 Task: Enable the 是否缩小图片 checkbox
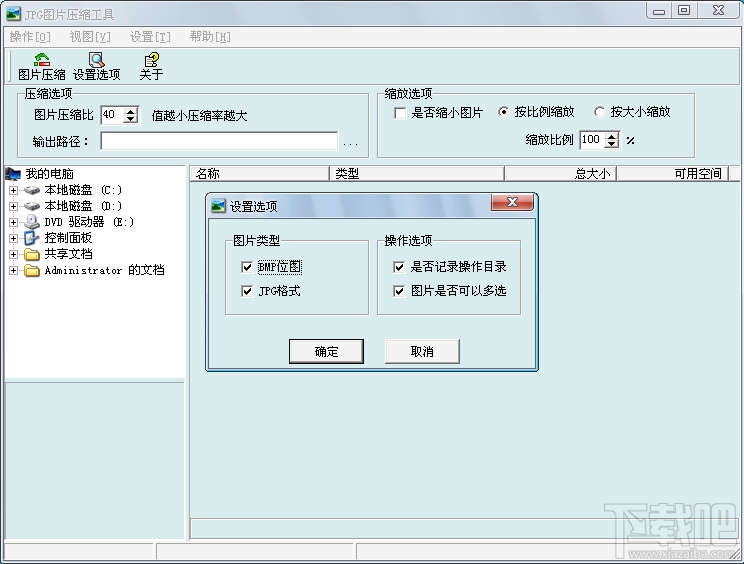[x=400, y=113]
